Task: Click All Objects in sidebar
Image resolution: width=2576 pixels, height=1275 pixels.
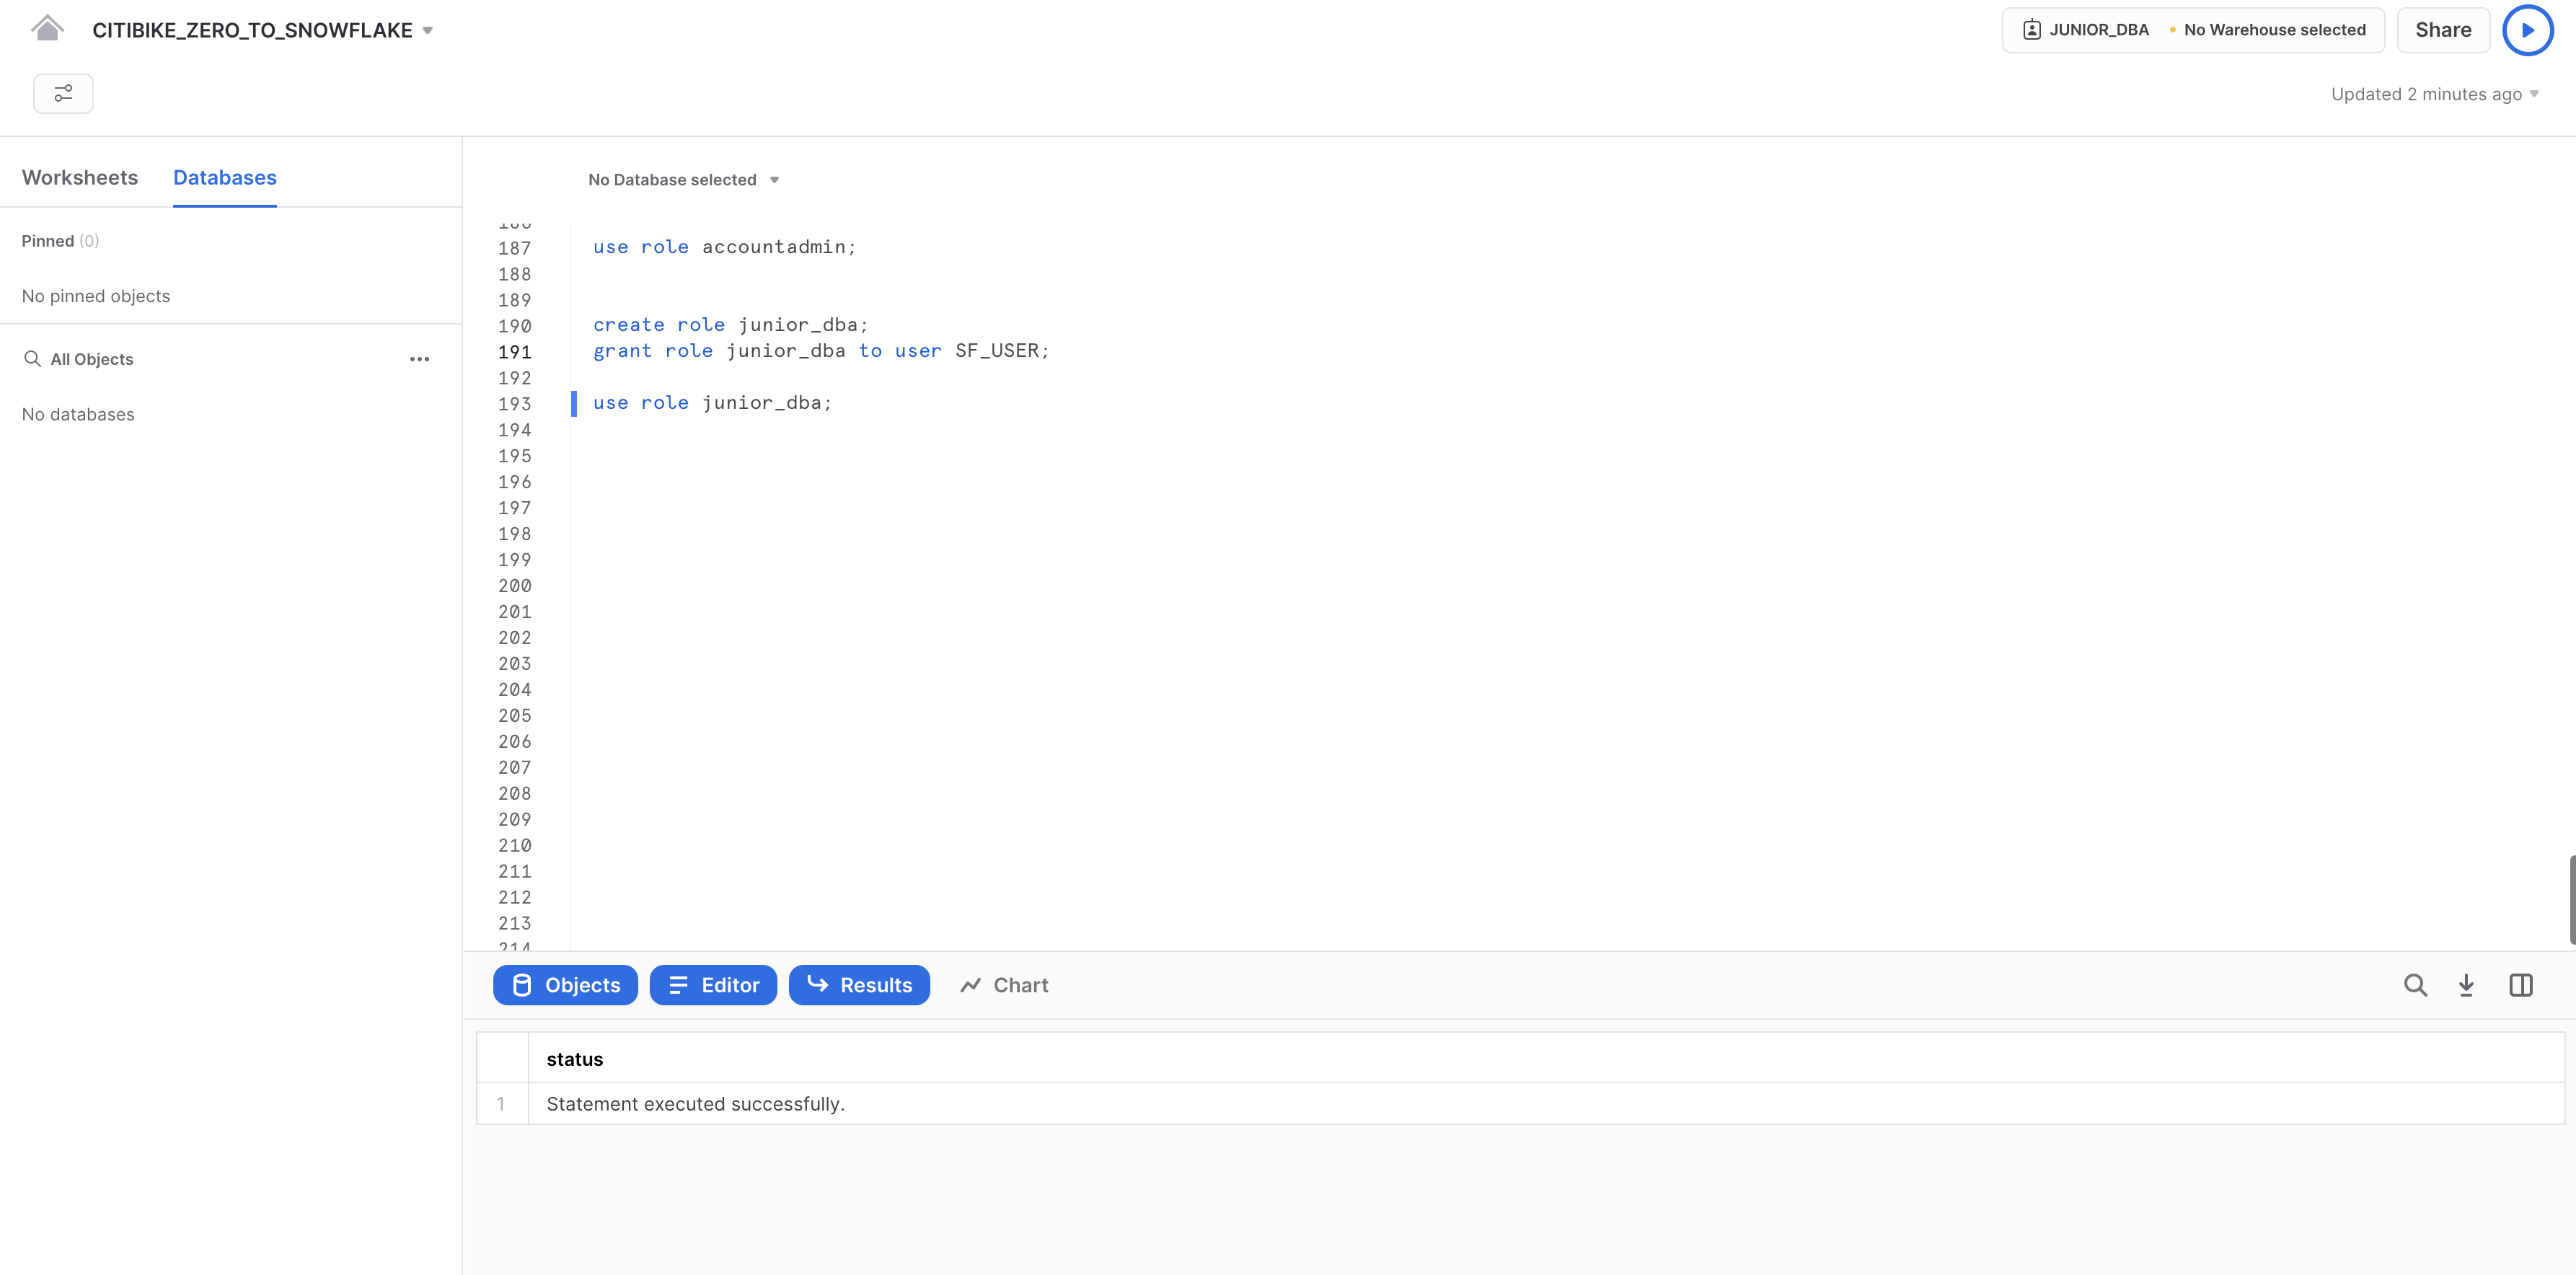Action: coord(92,358)
